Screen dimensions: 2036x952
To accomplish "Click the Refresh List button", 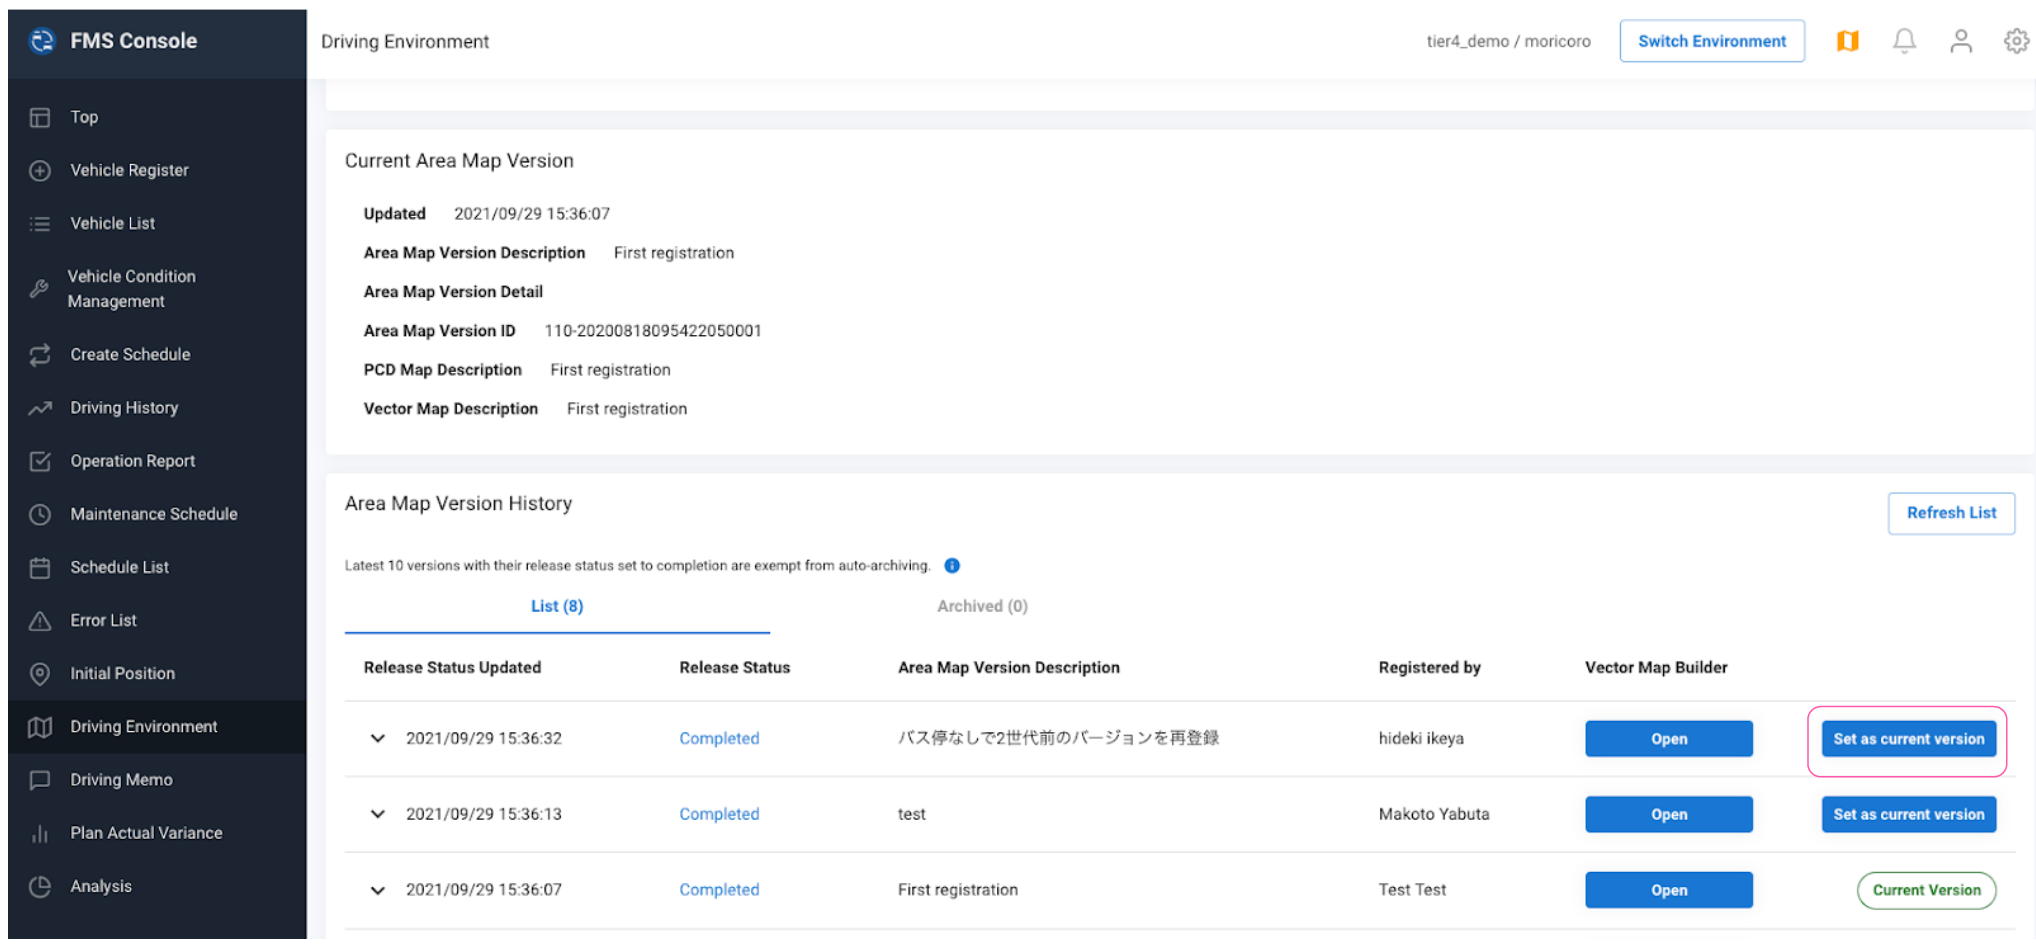I will pyautogui.click(x=1950, y=513).
